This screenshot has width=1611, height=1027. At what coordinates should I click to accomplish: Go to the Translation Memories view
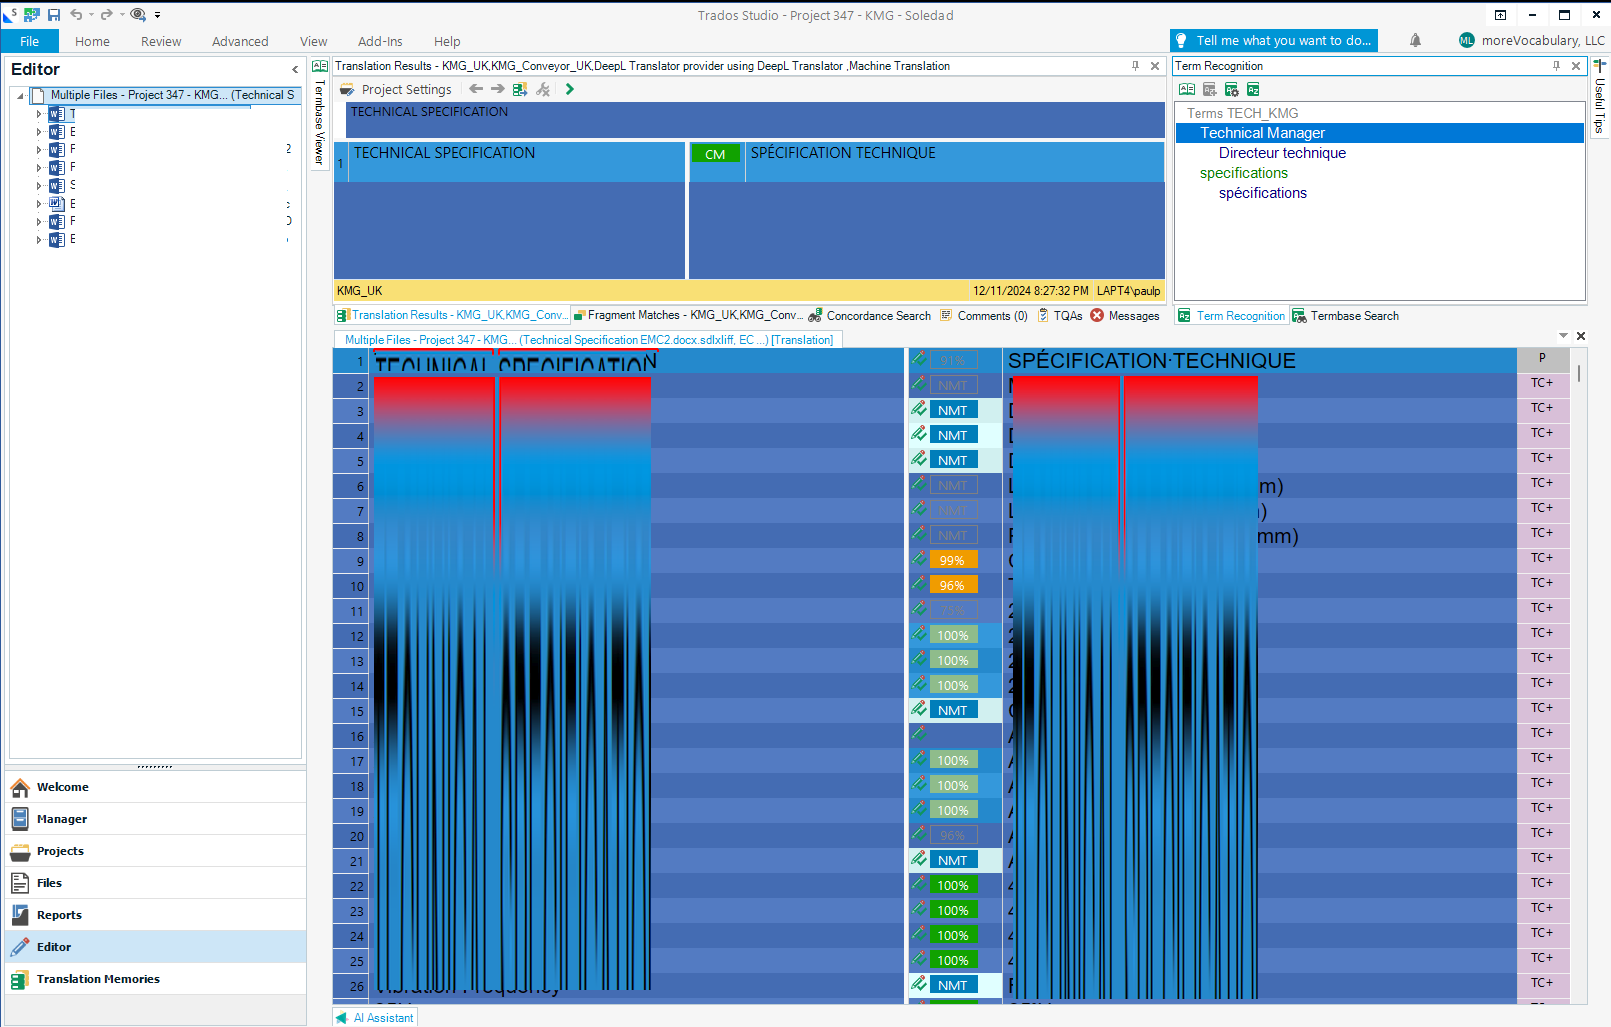pos(155,979)
